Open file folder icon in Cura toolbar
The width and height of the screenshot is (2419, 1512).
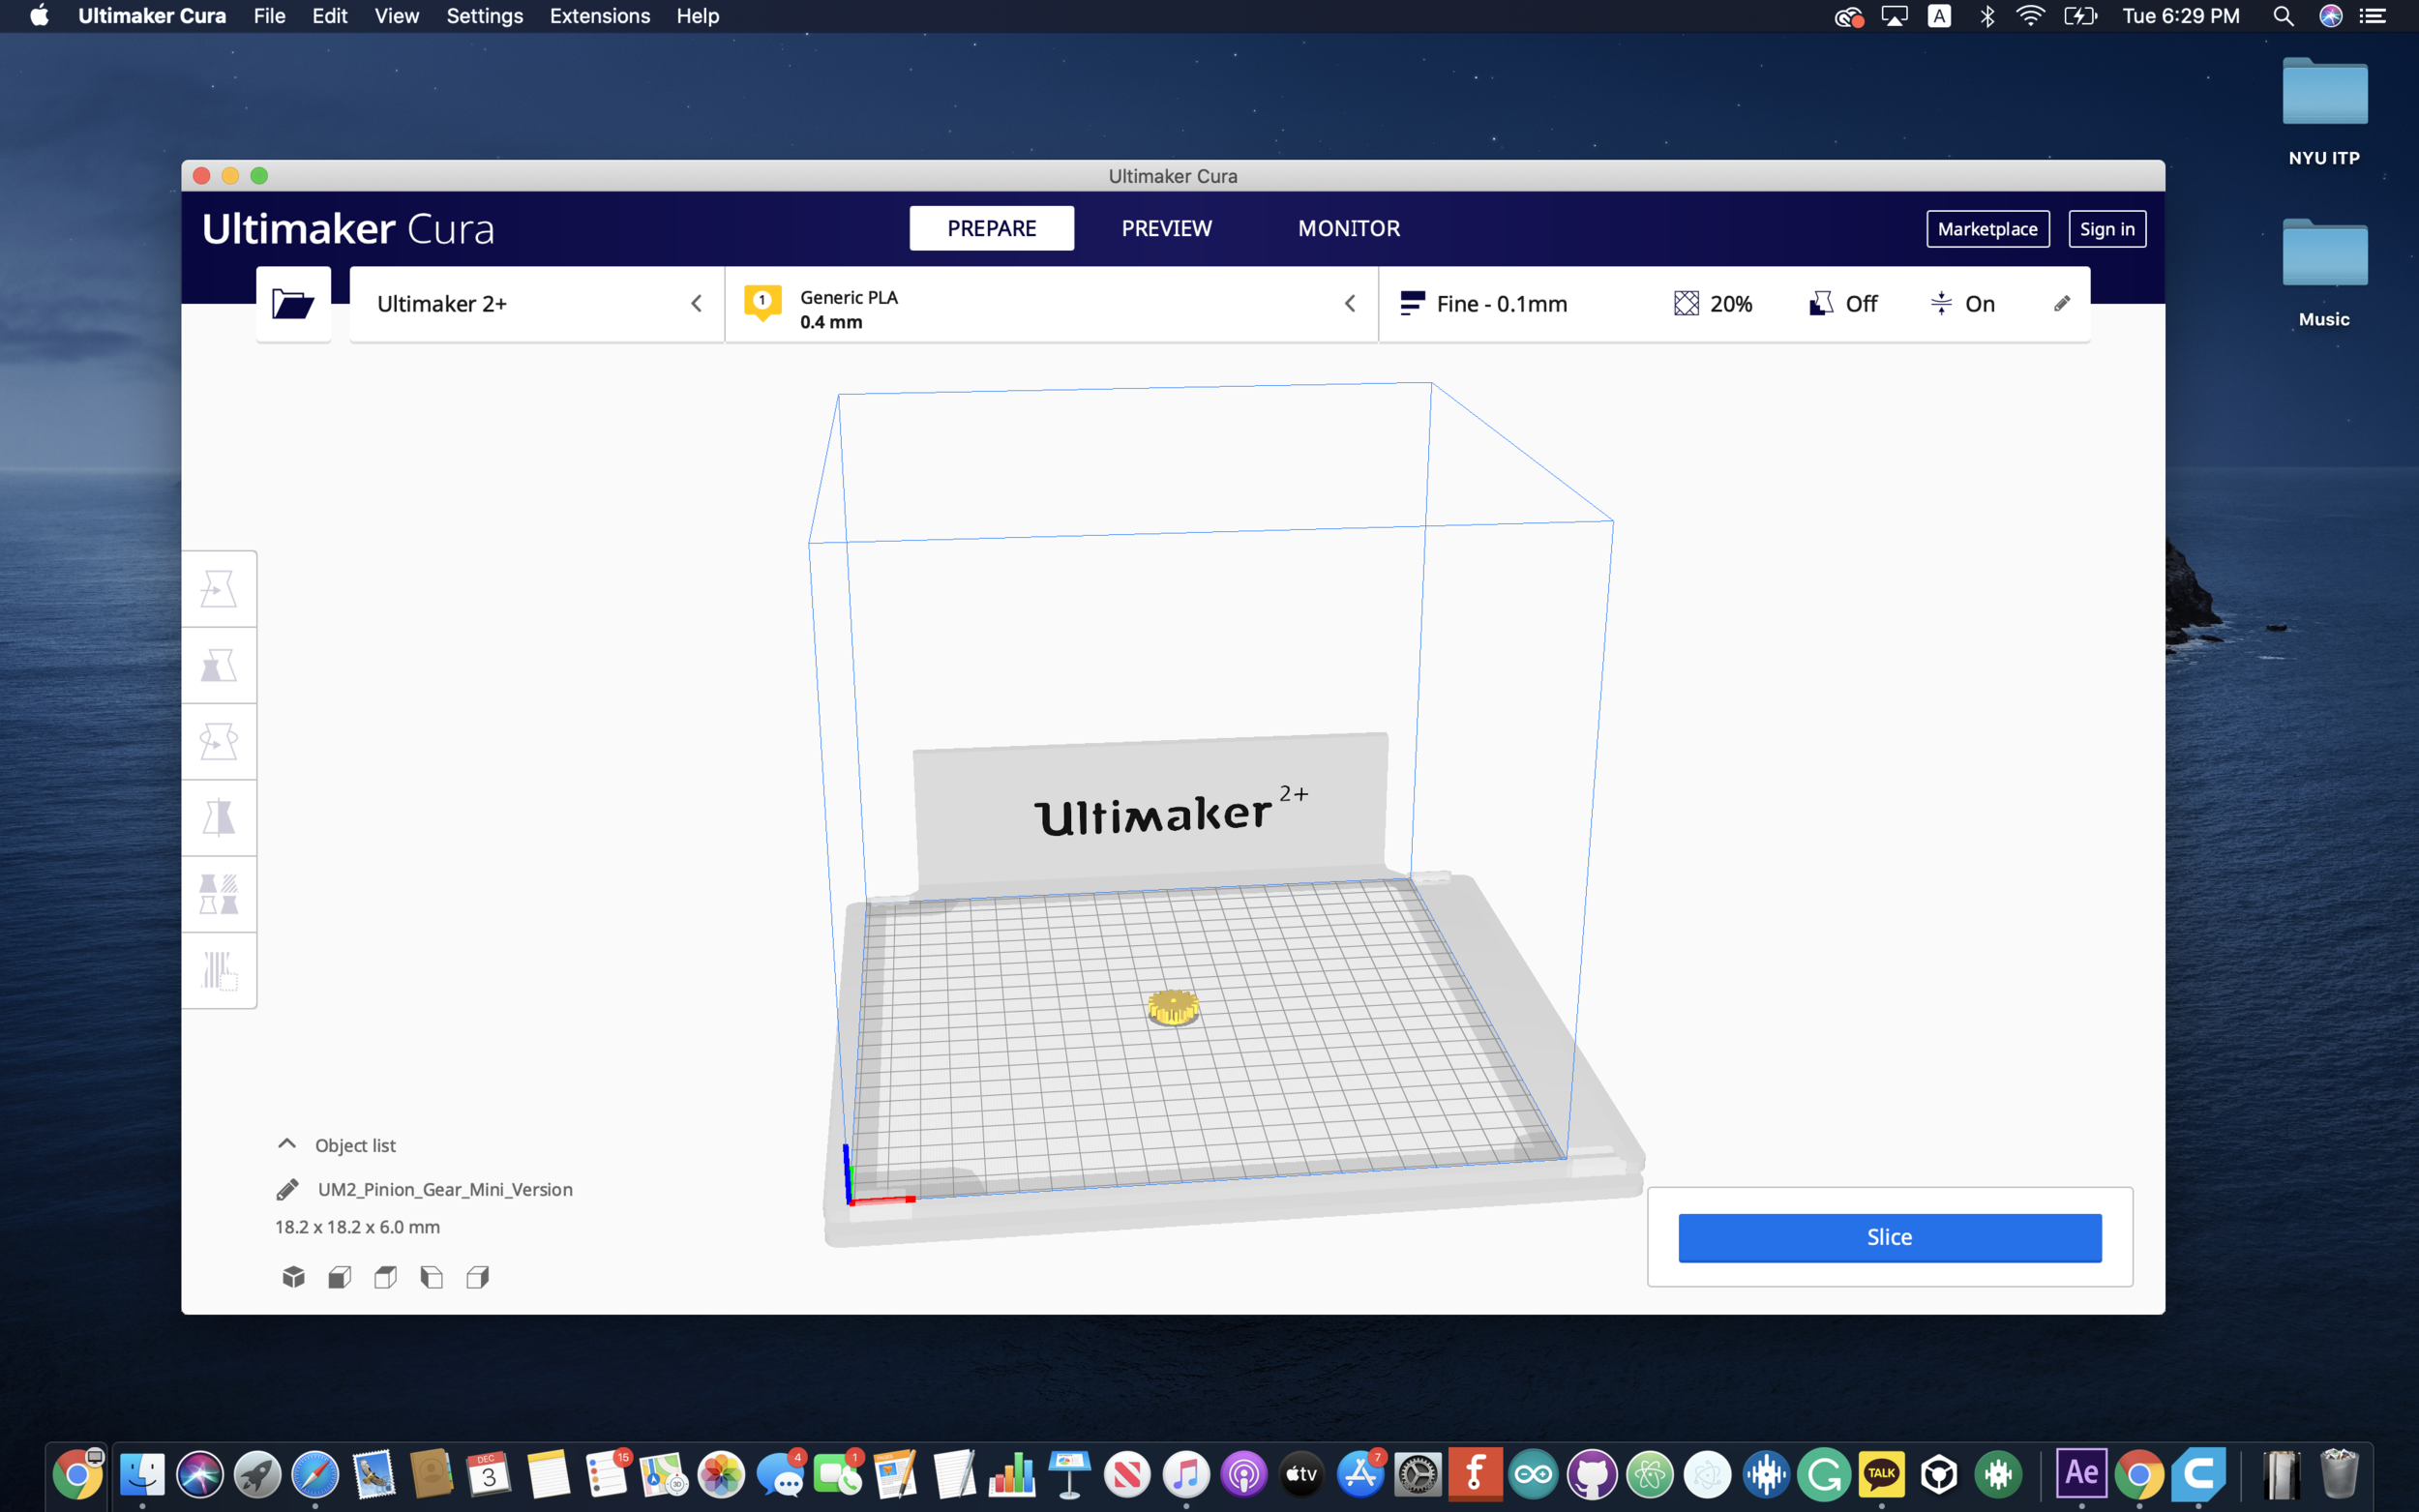[x=293, y=304]
